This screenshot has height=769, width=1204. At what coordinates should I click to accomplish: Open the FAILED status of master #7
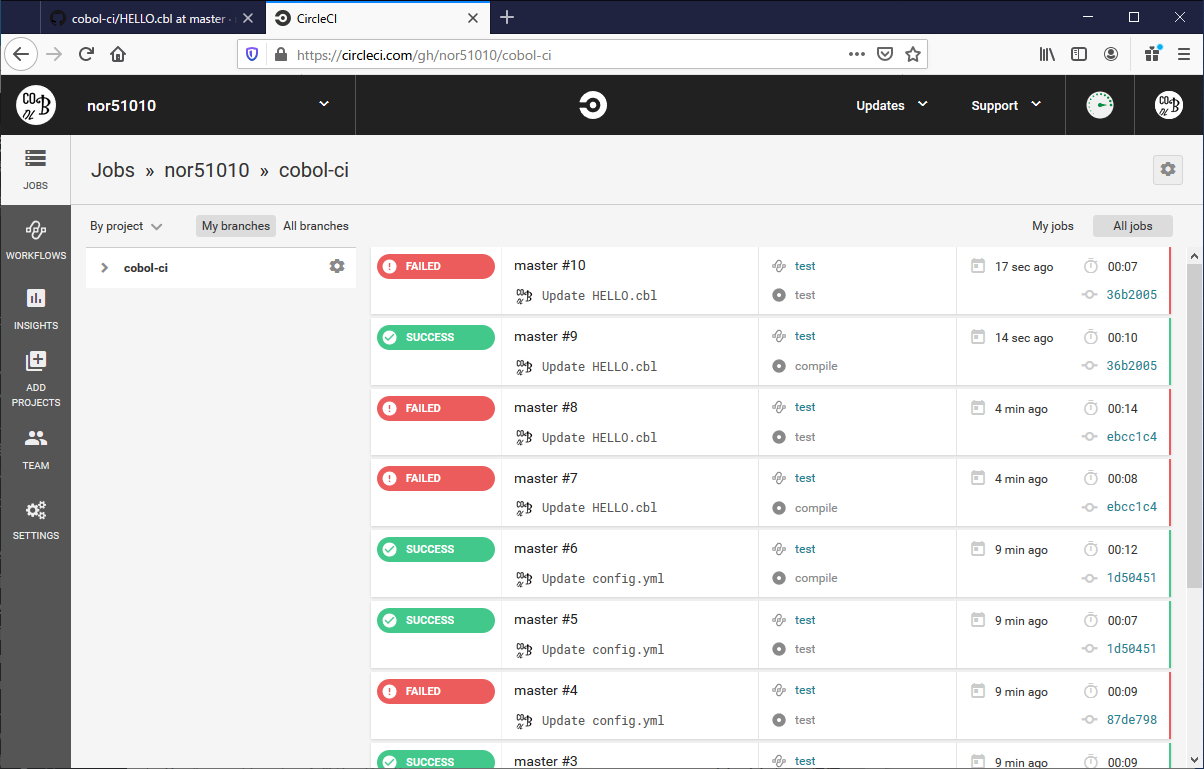[x=436, y=478]
